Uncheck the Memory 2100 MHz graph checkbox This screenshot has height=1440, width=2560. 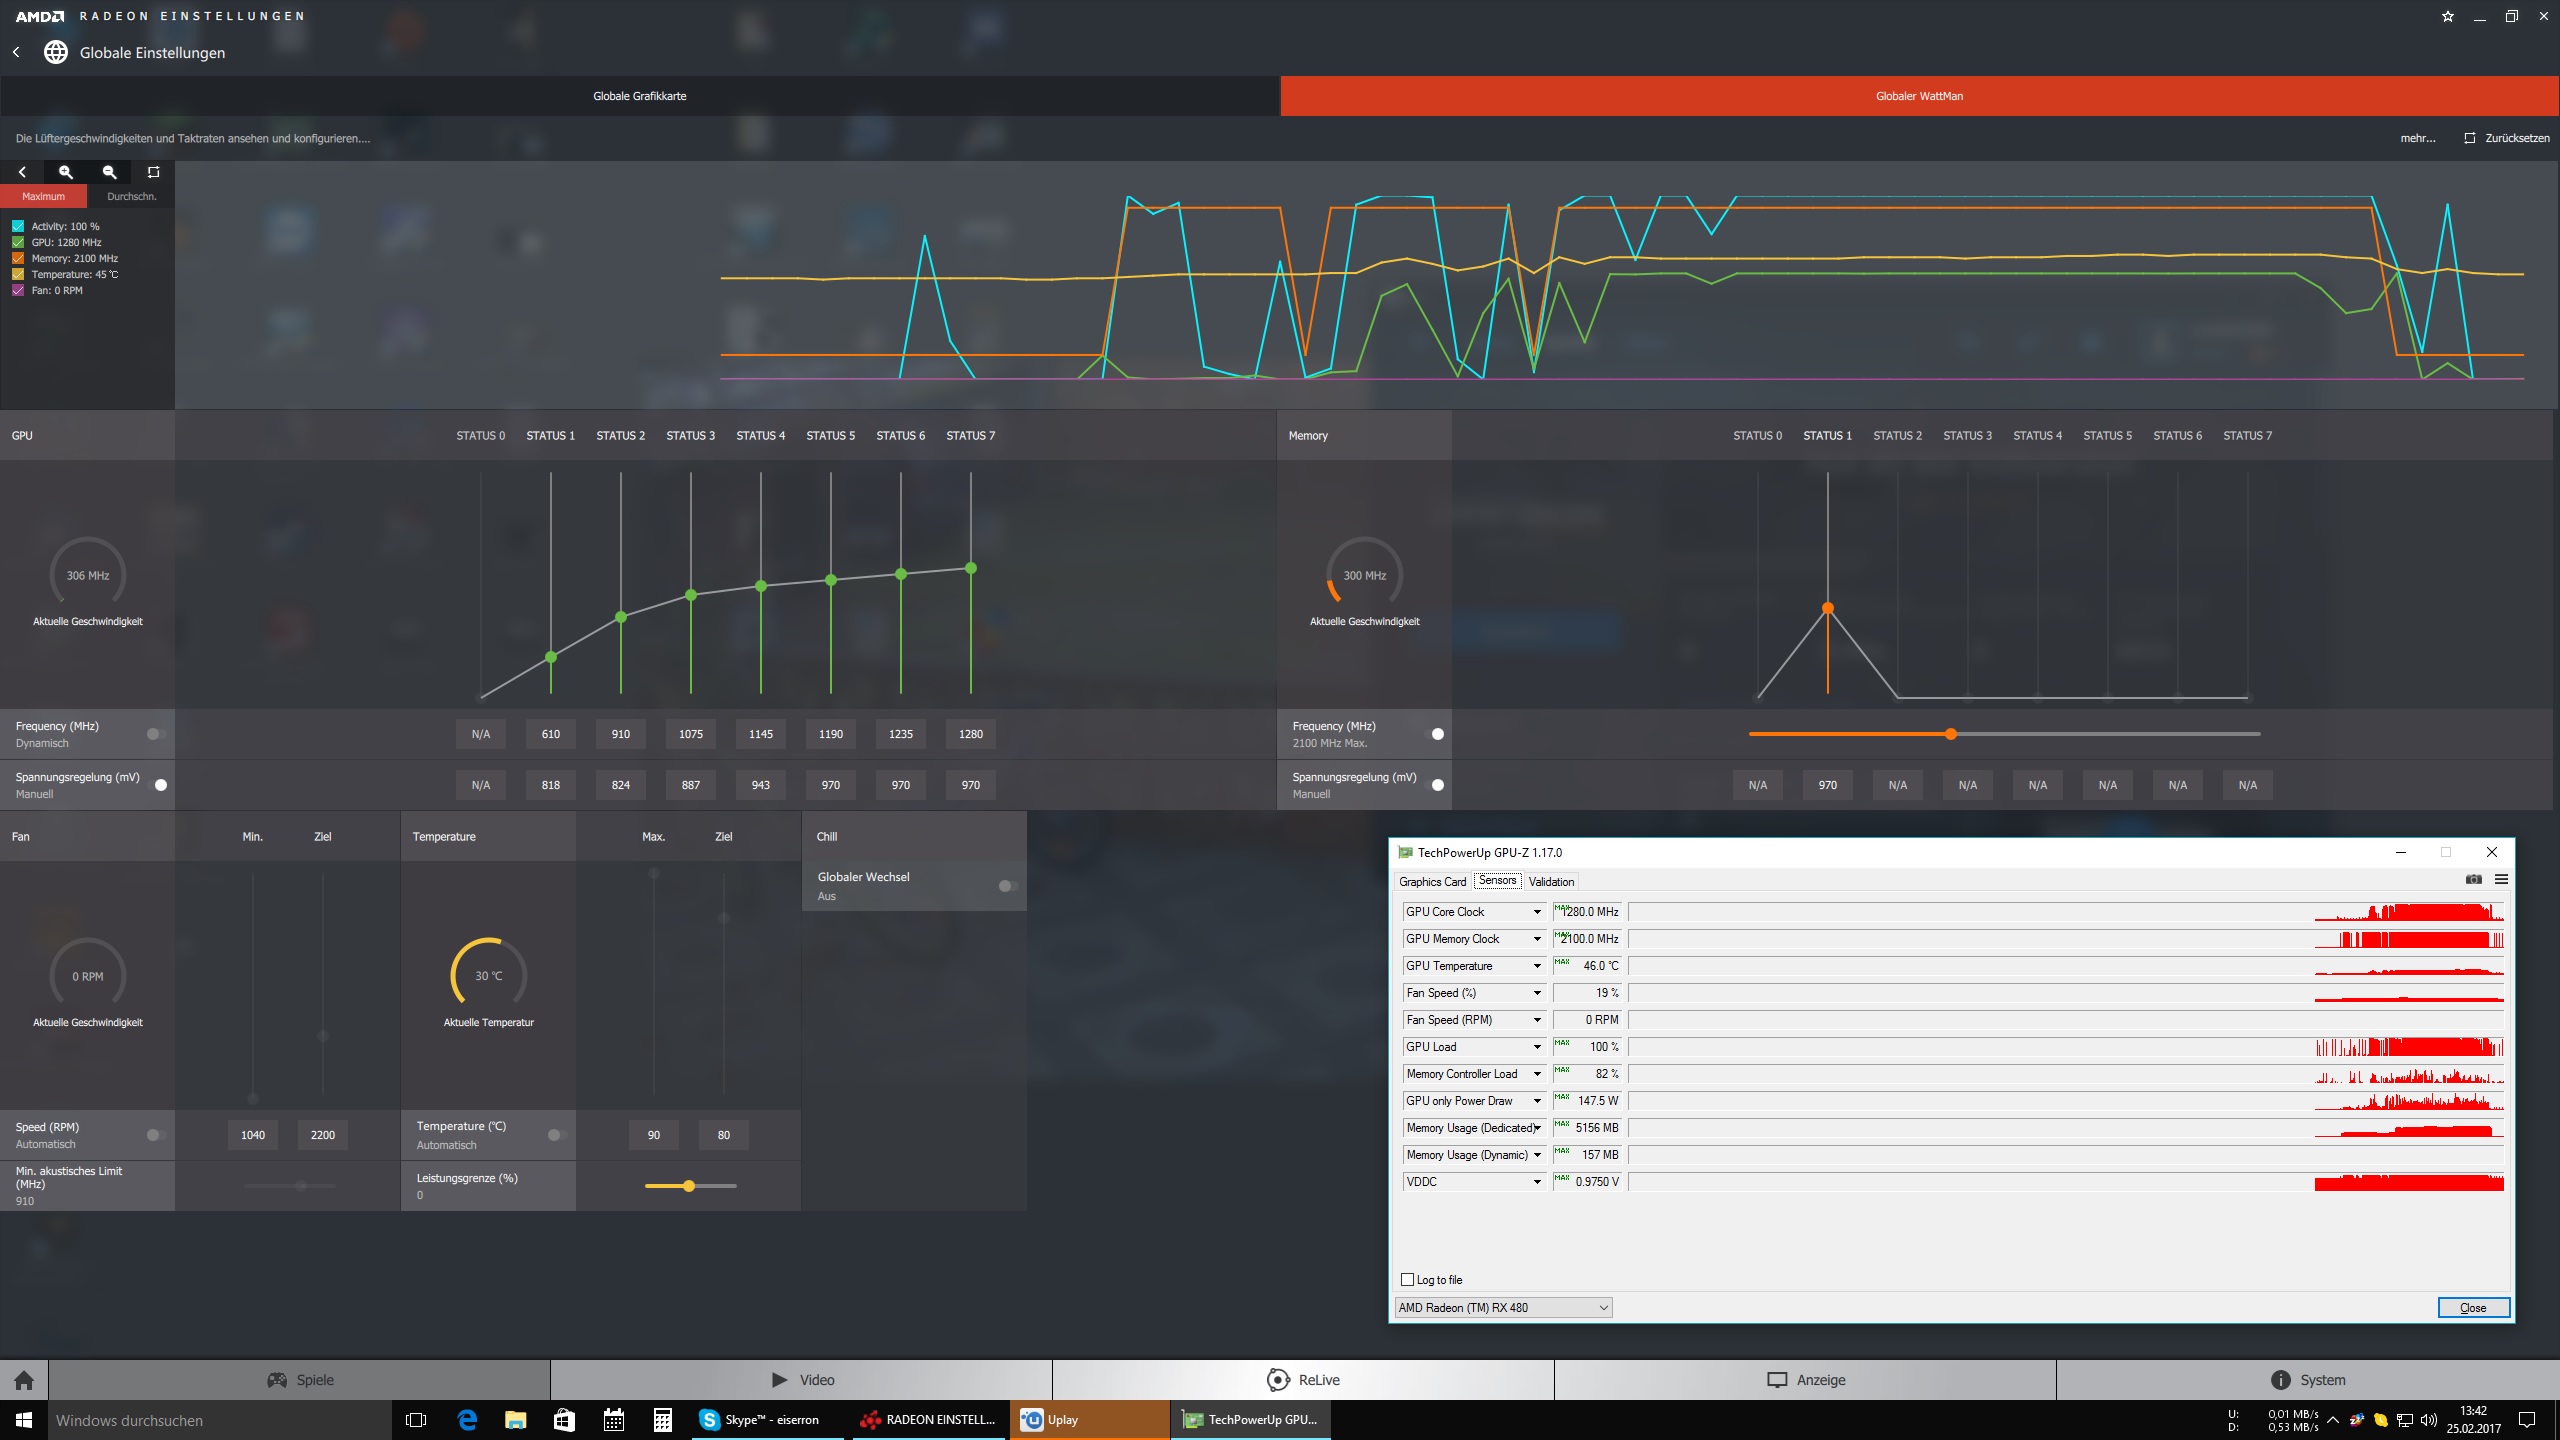(18, 258)
